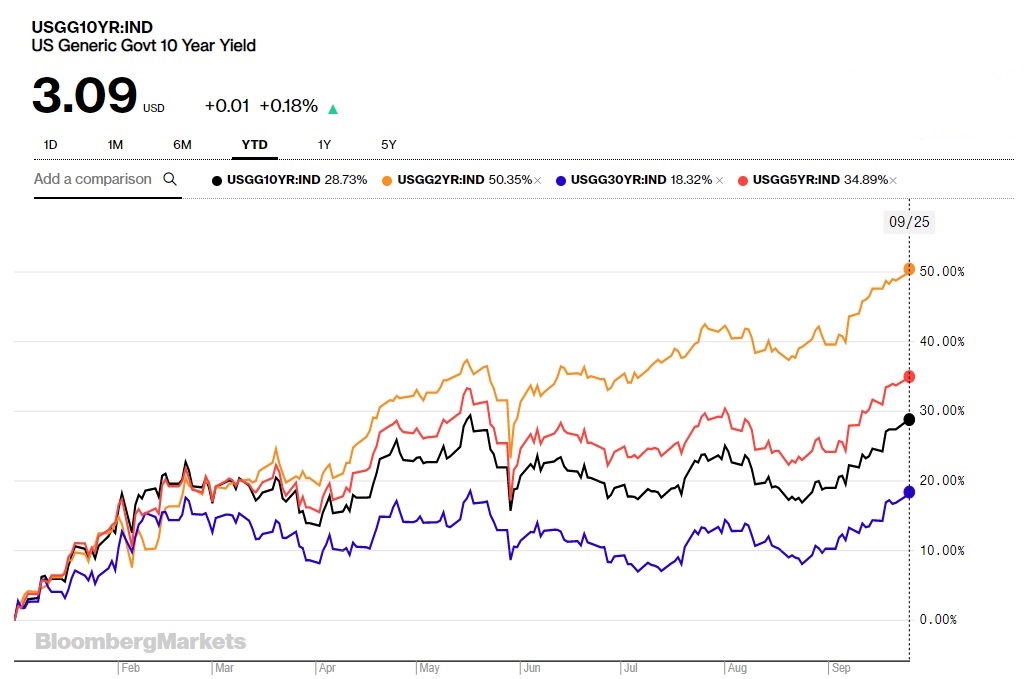This screenshot has height=679, width=1025.
Task: Remove the USGG5YR:IND comparison
Action: [x=893, y=180]
